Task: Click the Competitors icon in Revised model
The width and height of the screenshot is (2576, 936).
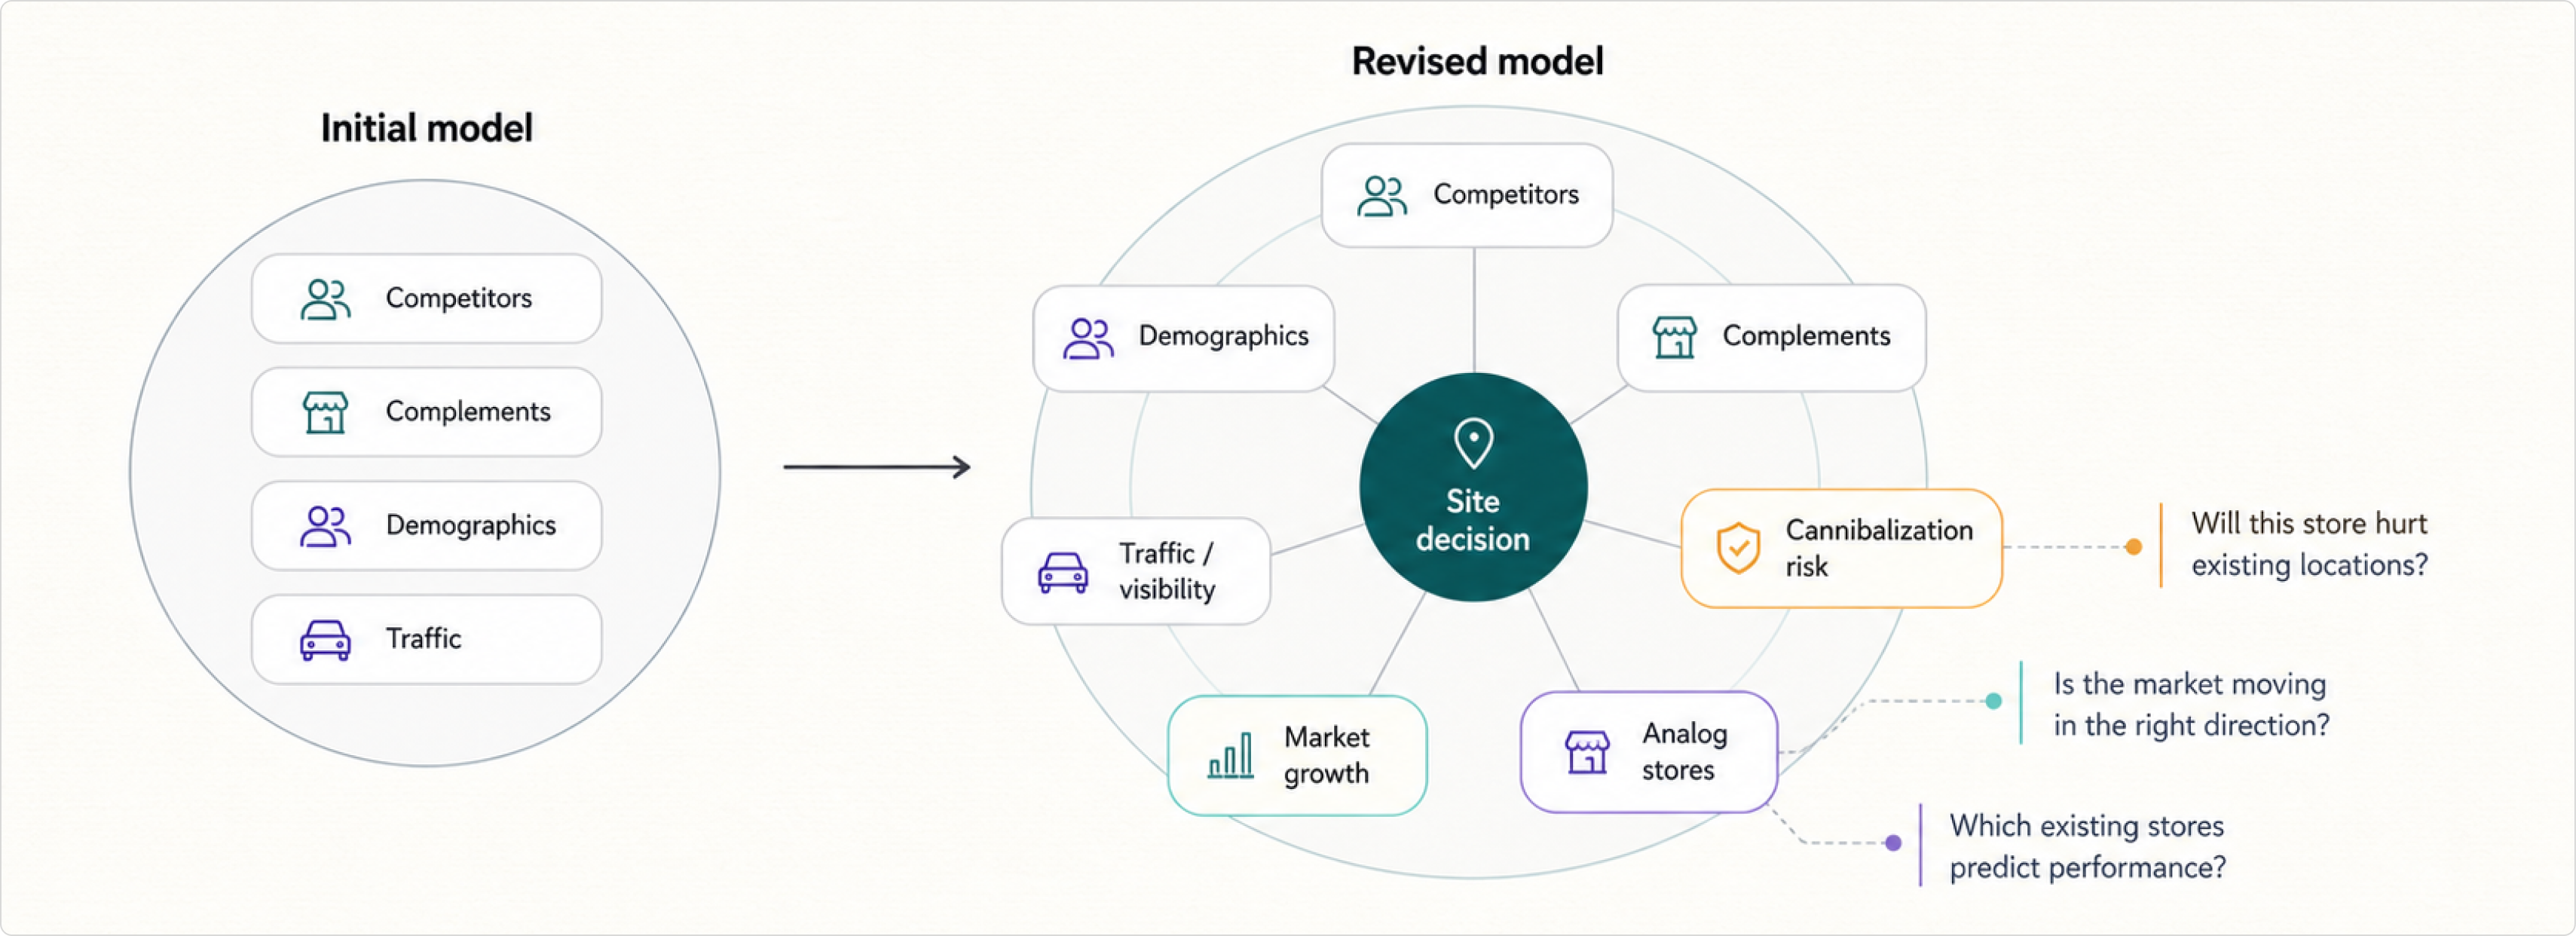Action: click(x=1381, y=196)
